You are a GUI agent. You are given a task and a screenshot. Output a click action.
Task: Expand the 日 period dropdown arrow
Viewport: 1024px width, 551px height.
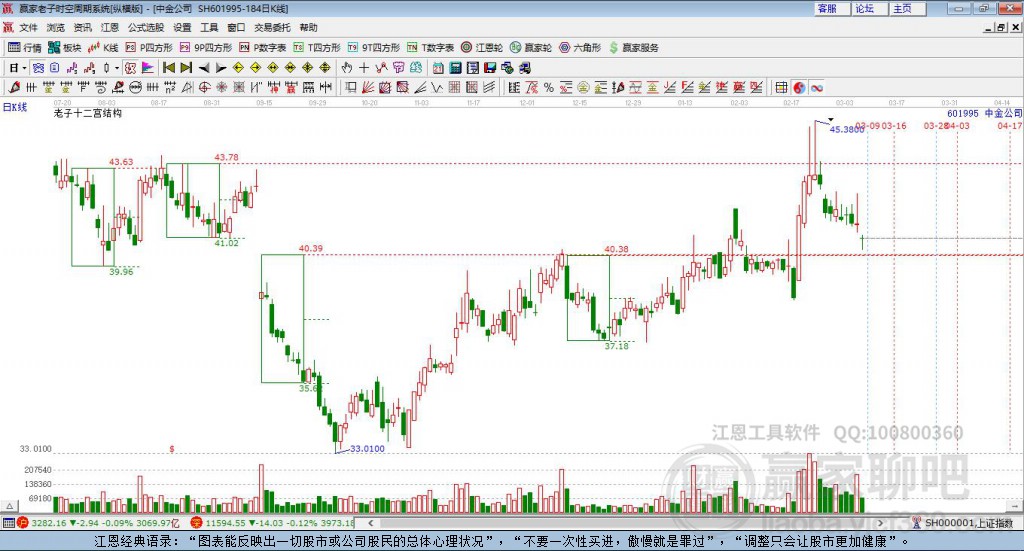point(24,68)
